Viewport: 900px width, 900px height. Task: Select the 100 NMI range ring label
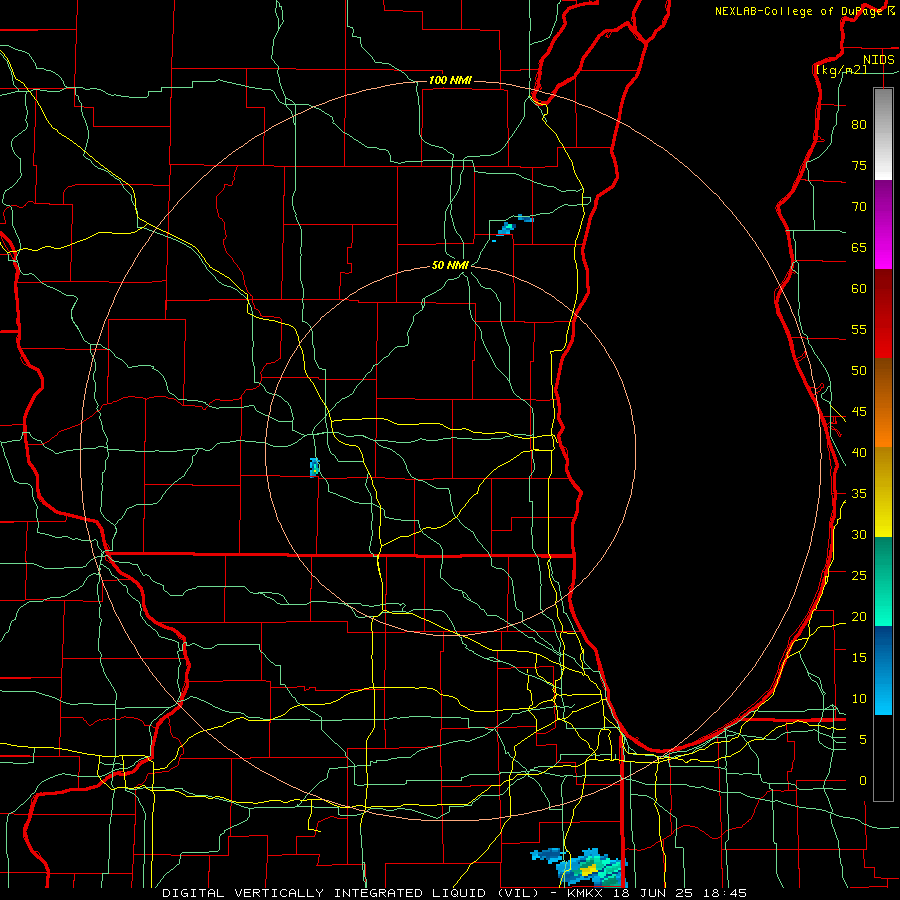point(450,80)
